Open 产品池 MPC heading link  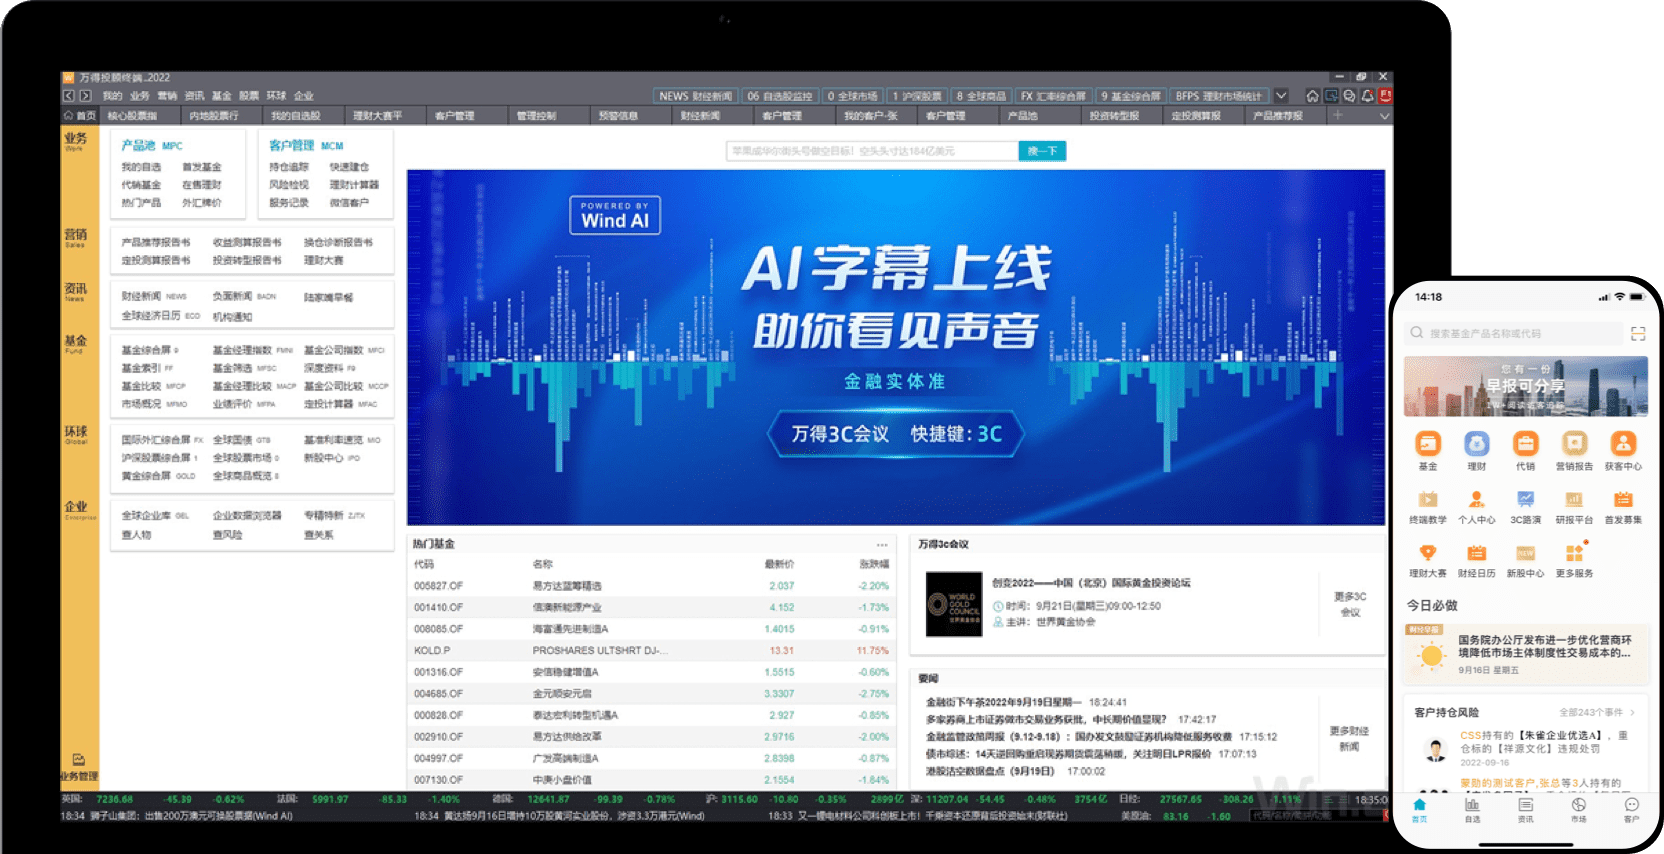152,146
